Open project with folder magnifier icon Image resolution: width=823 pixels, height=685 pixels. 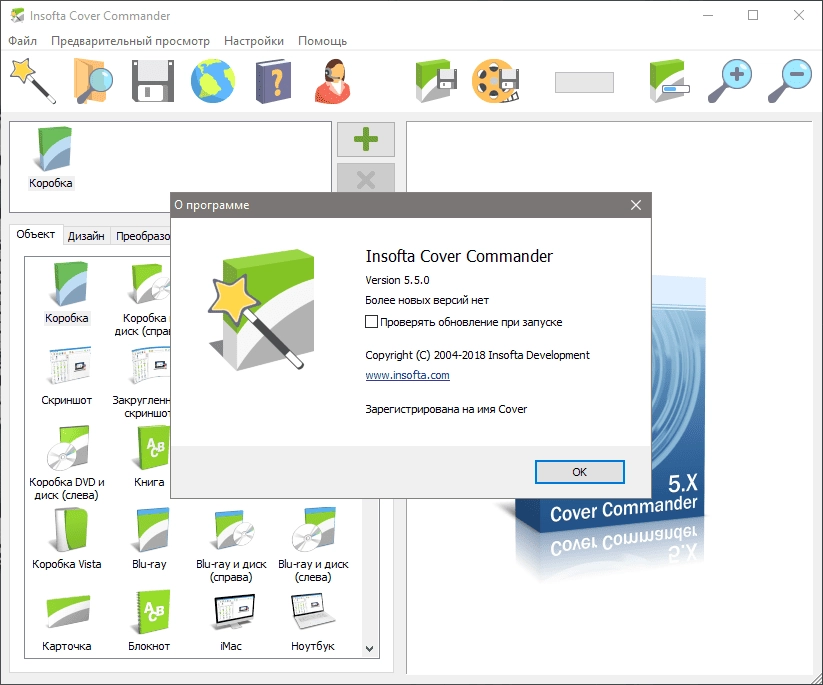pyautogui.click(x=93, y=81)
